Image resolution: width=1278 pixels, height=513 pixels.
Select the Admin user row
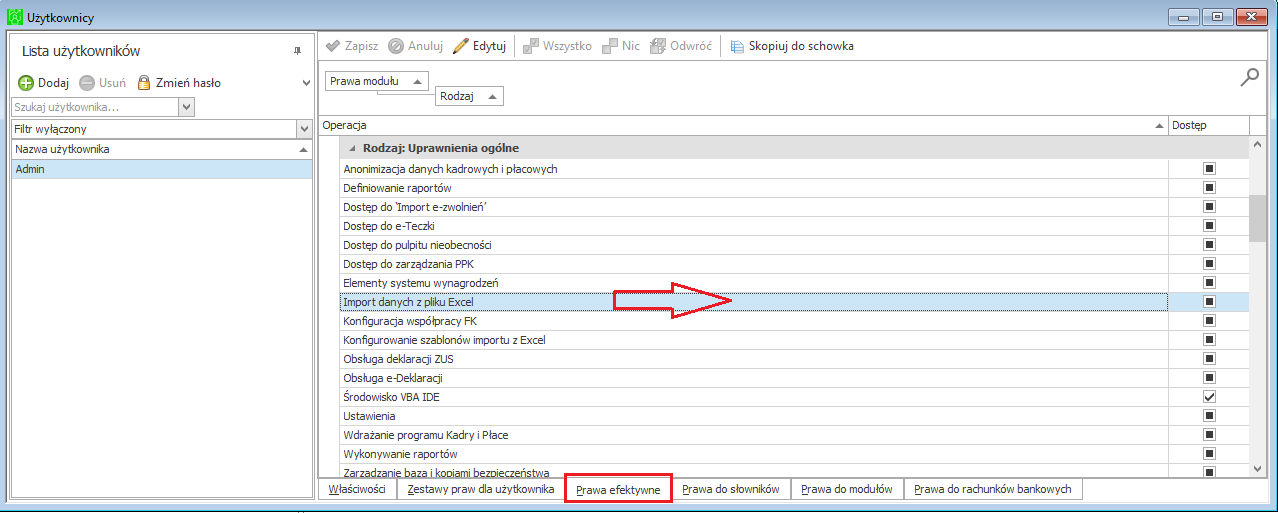point(161,169)
